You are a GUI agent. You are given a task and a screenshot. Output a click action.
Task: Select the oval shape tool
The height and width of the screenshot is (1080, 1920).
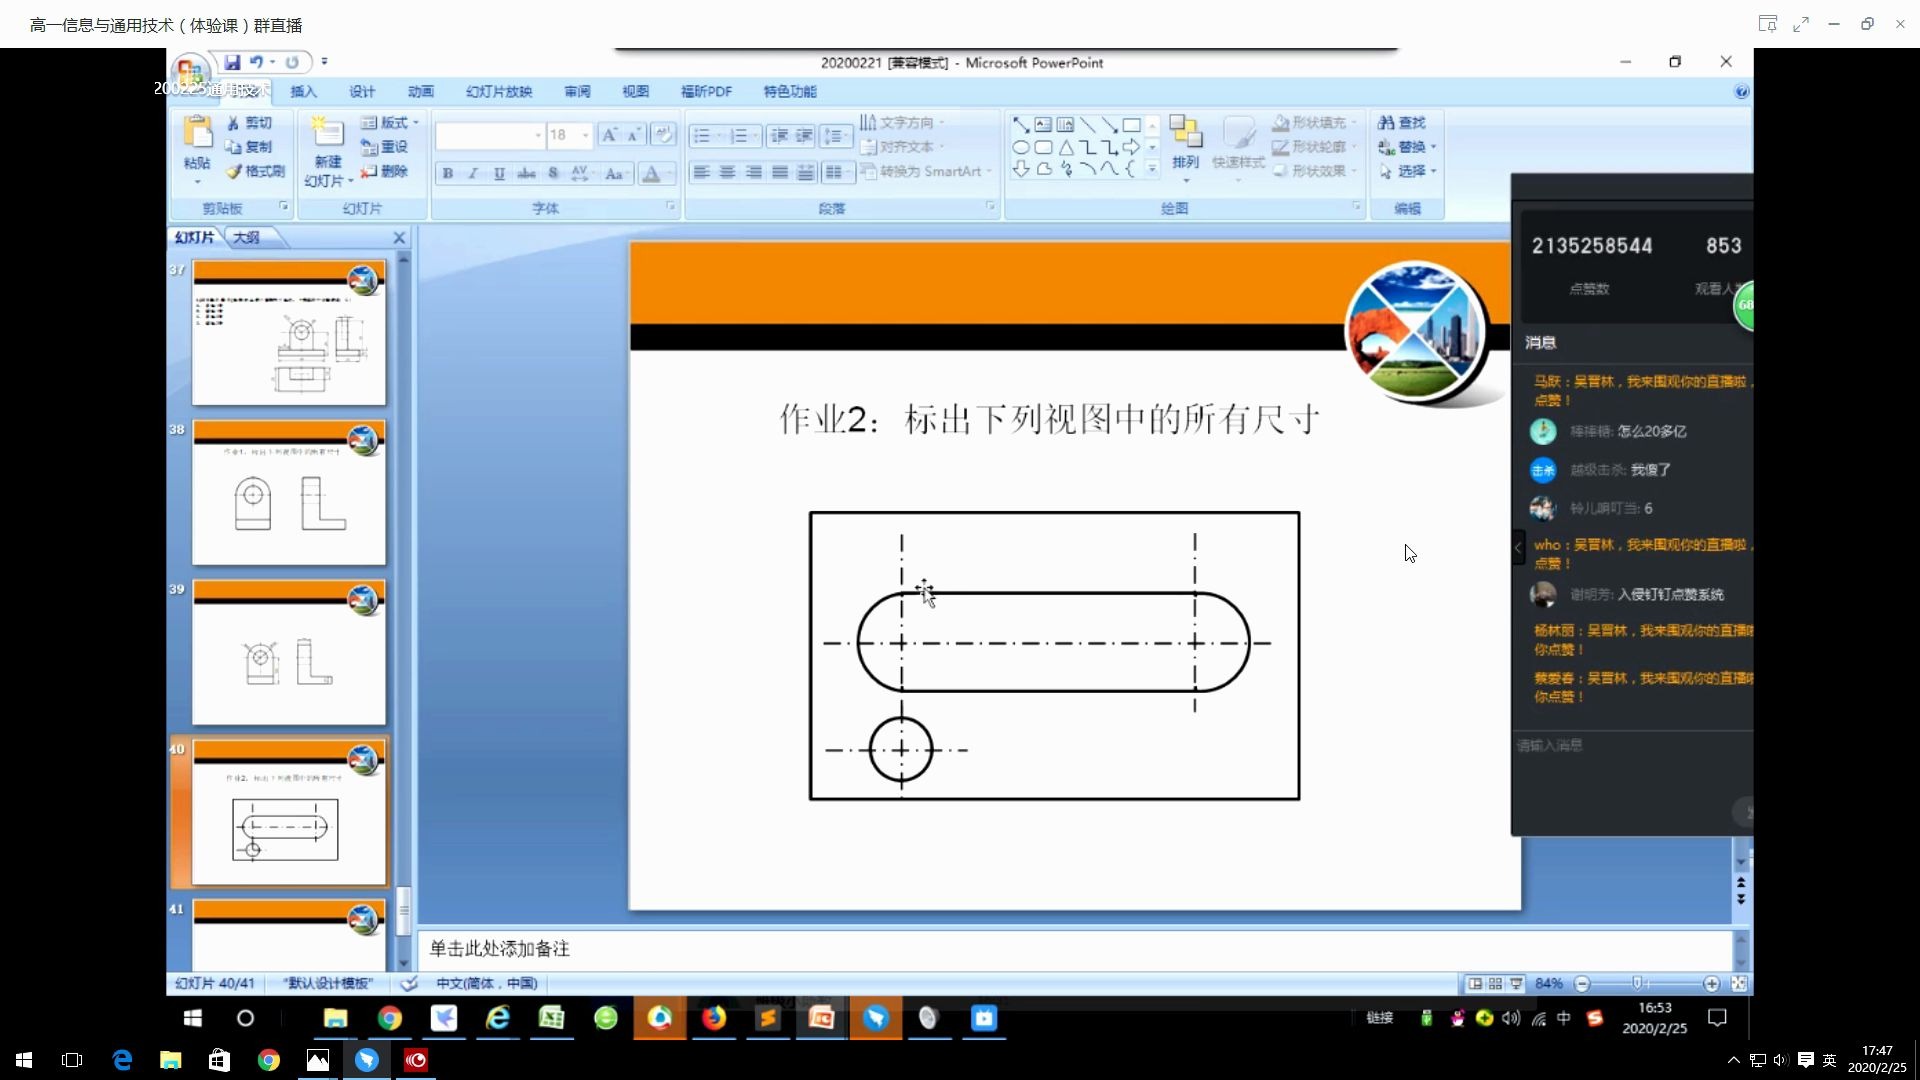click(1020, 147)
